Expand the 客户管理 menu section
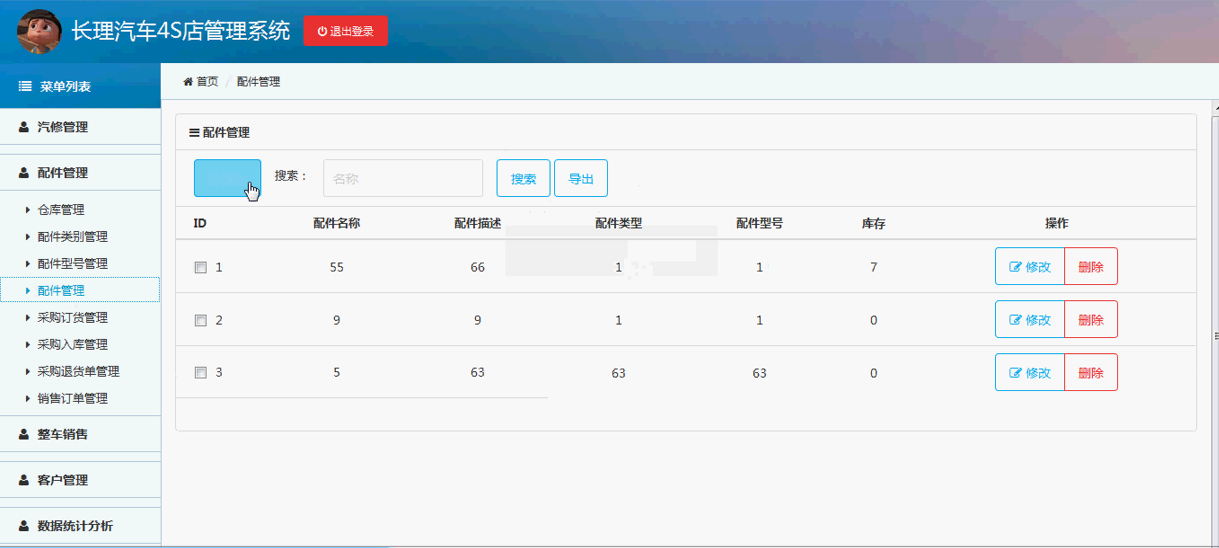The image size is (1219, 548). pos(80,480)
